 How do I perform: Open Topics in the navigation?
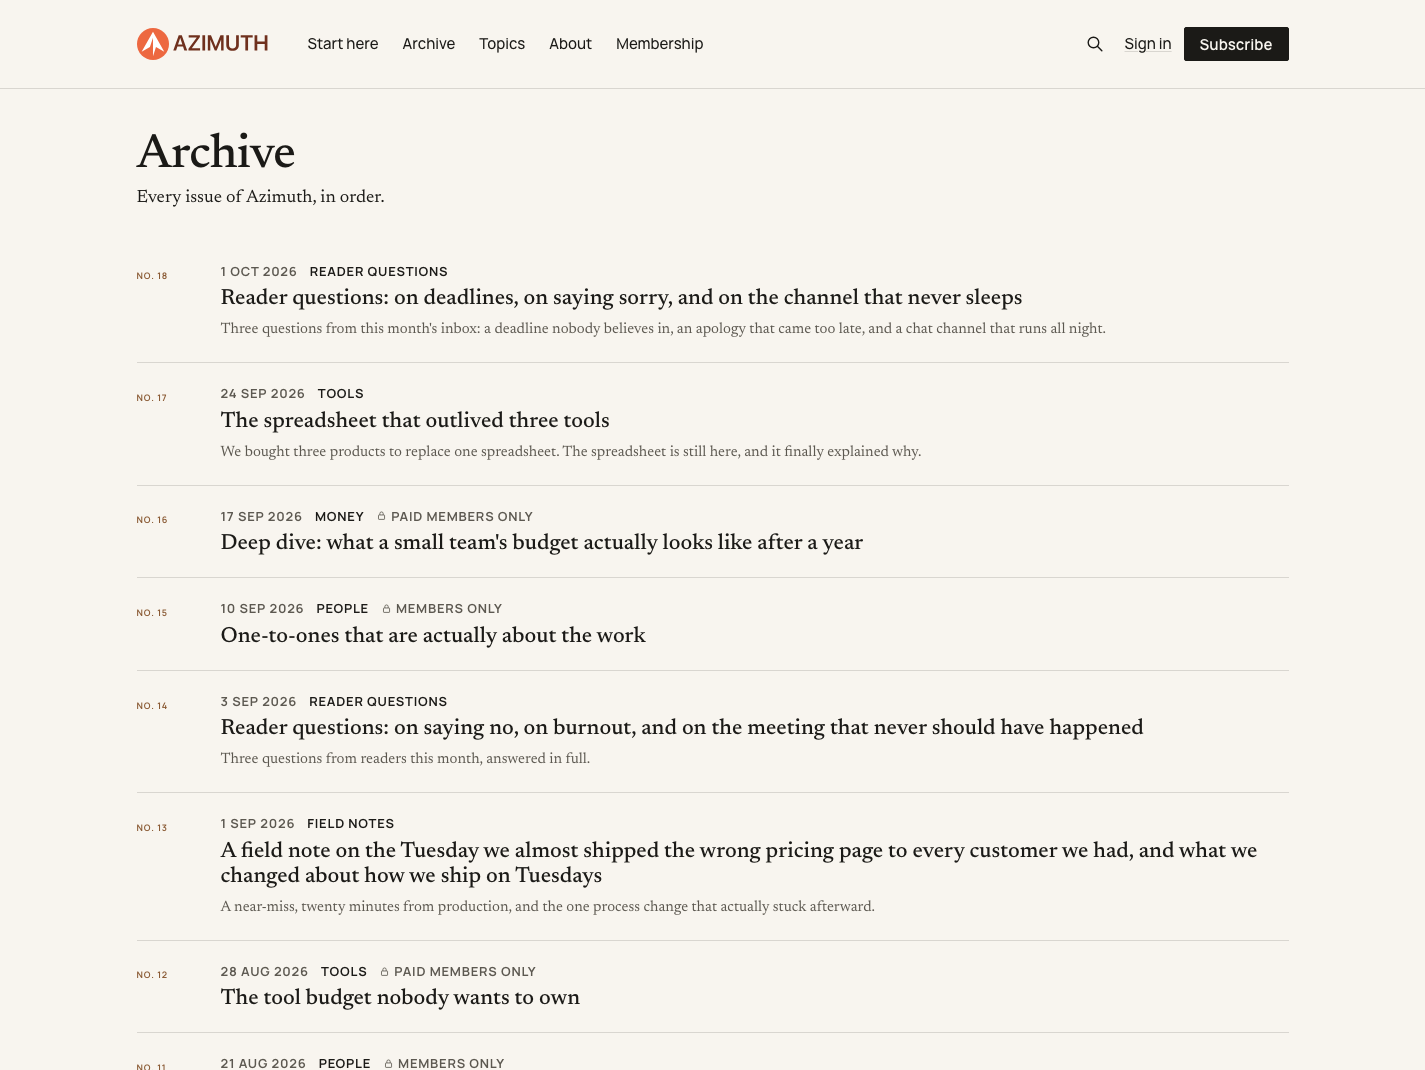[502, 44]
